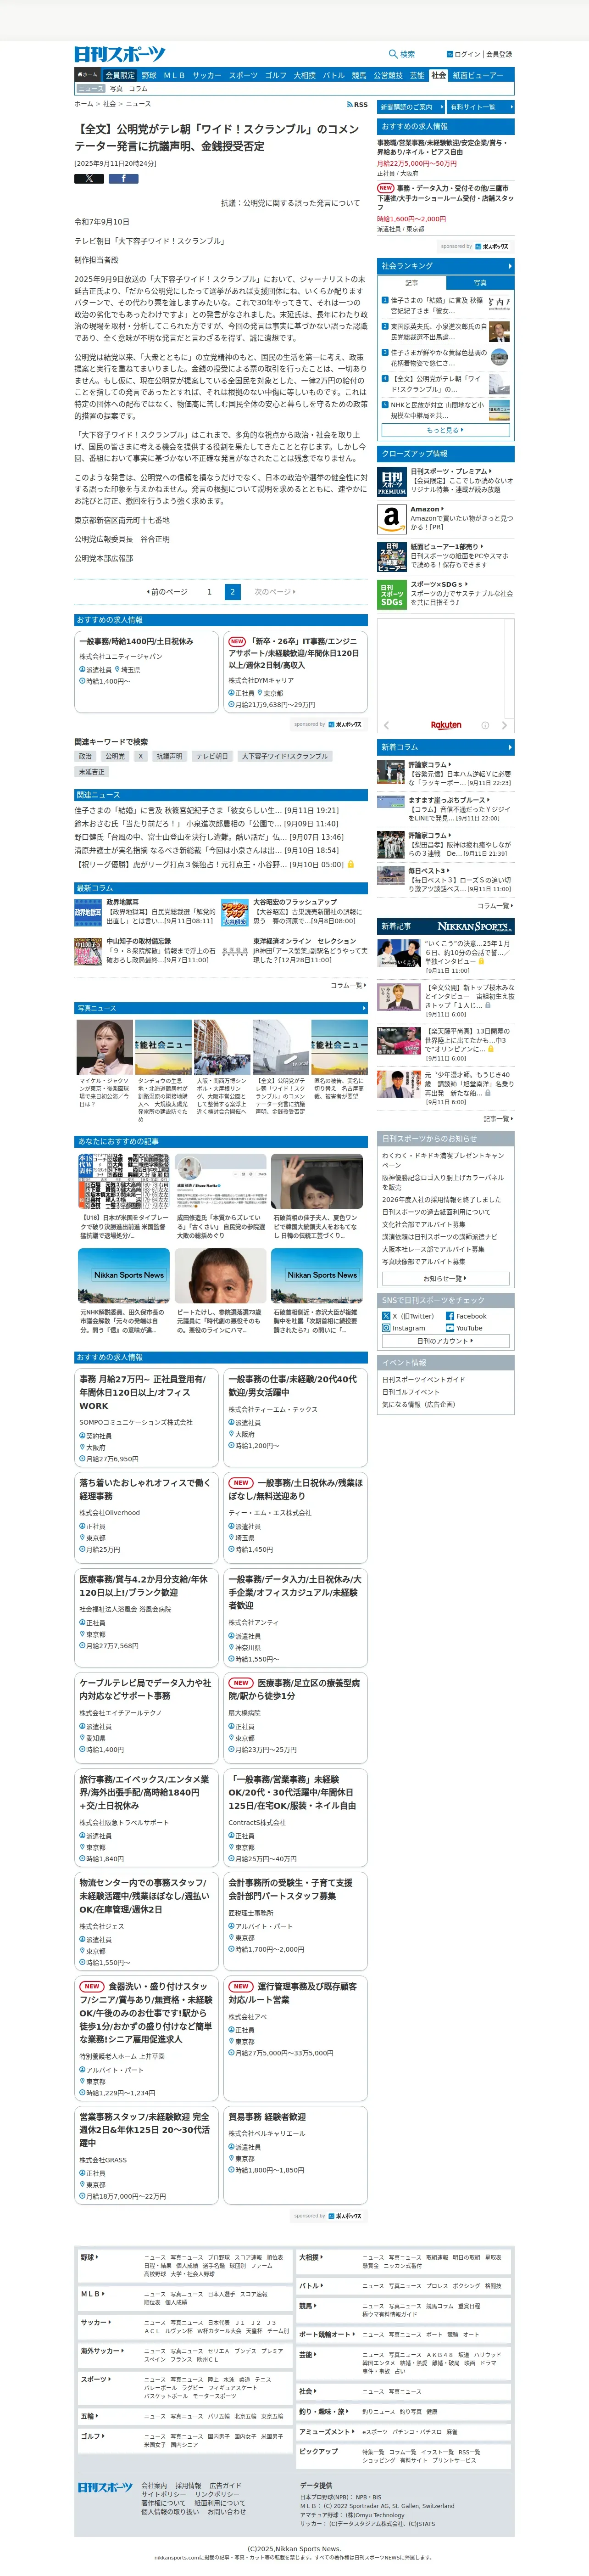Click the ホーム home icon in navigation
The image size is (589, 2576).
[88, 75]
